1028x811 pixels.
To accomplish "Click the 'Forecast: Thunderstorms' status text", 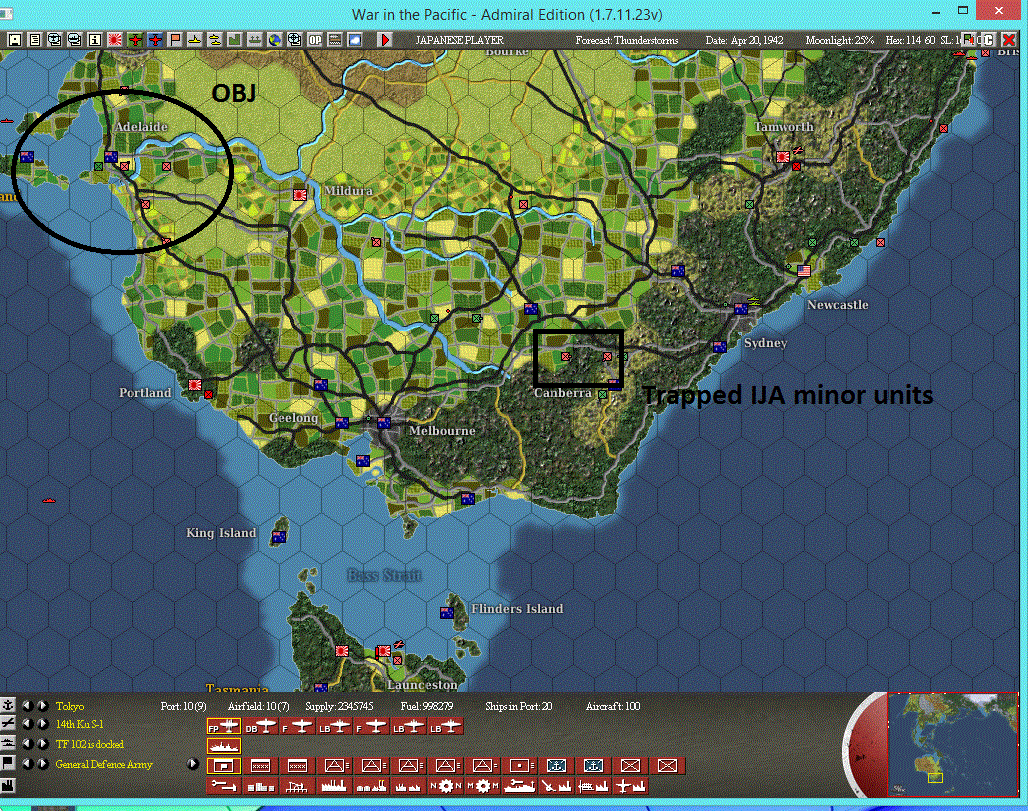I will point(627,40).
